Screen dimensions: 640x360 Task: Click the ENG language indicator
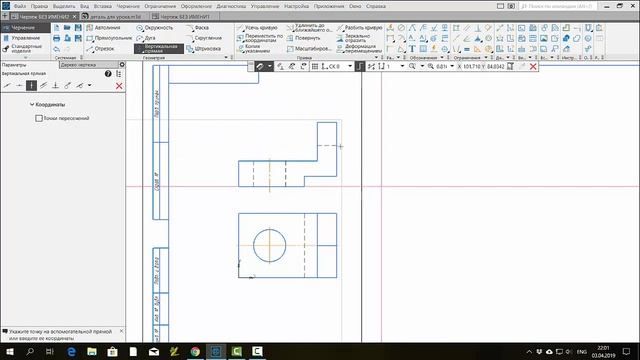(582, 351)
